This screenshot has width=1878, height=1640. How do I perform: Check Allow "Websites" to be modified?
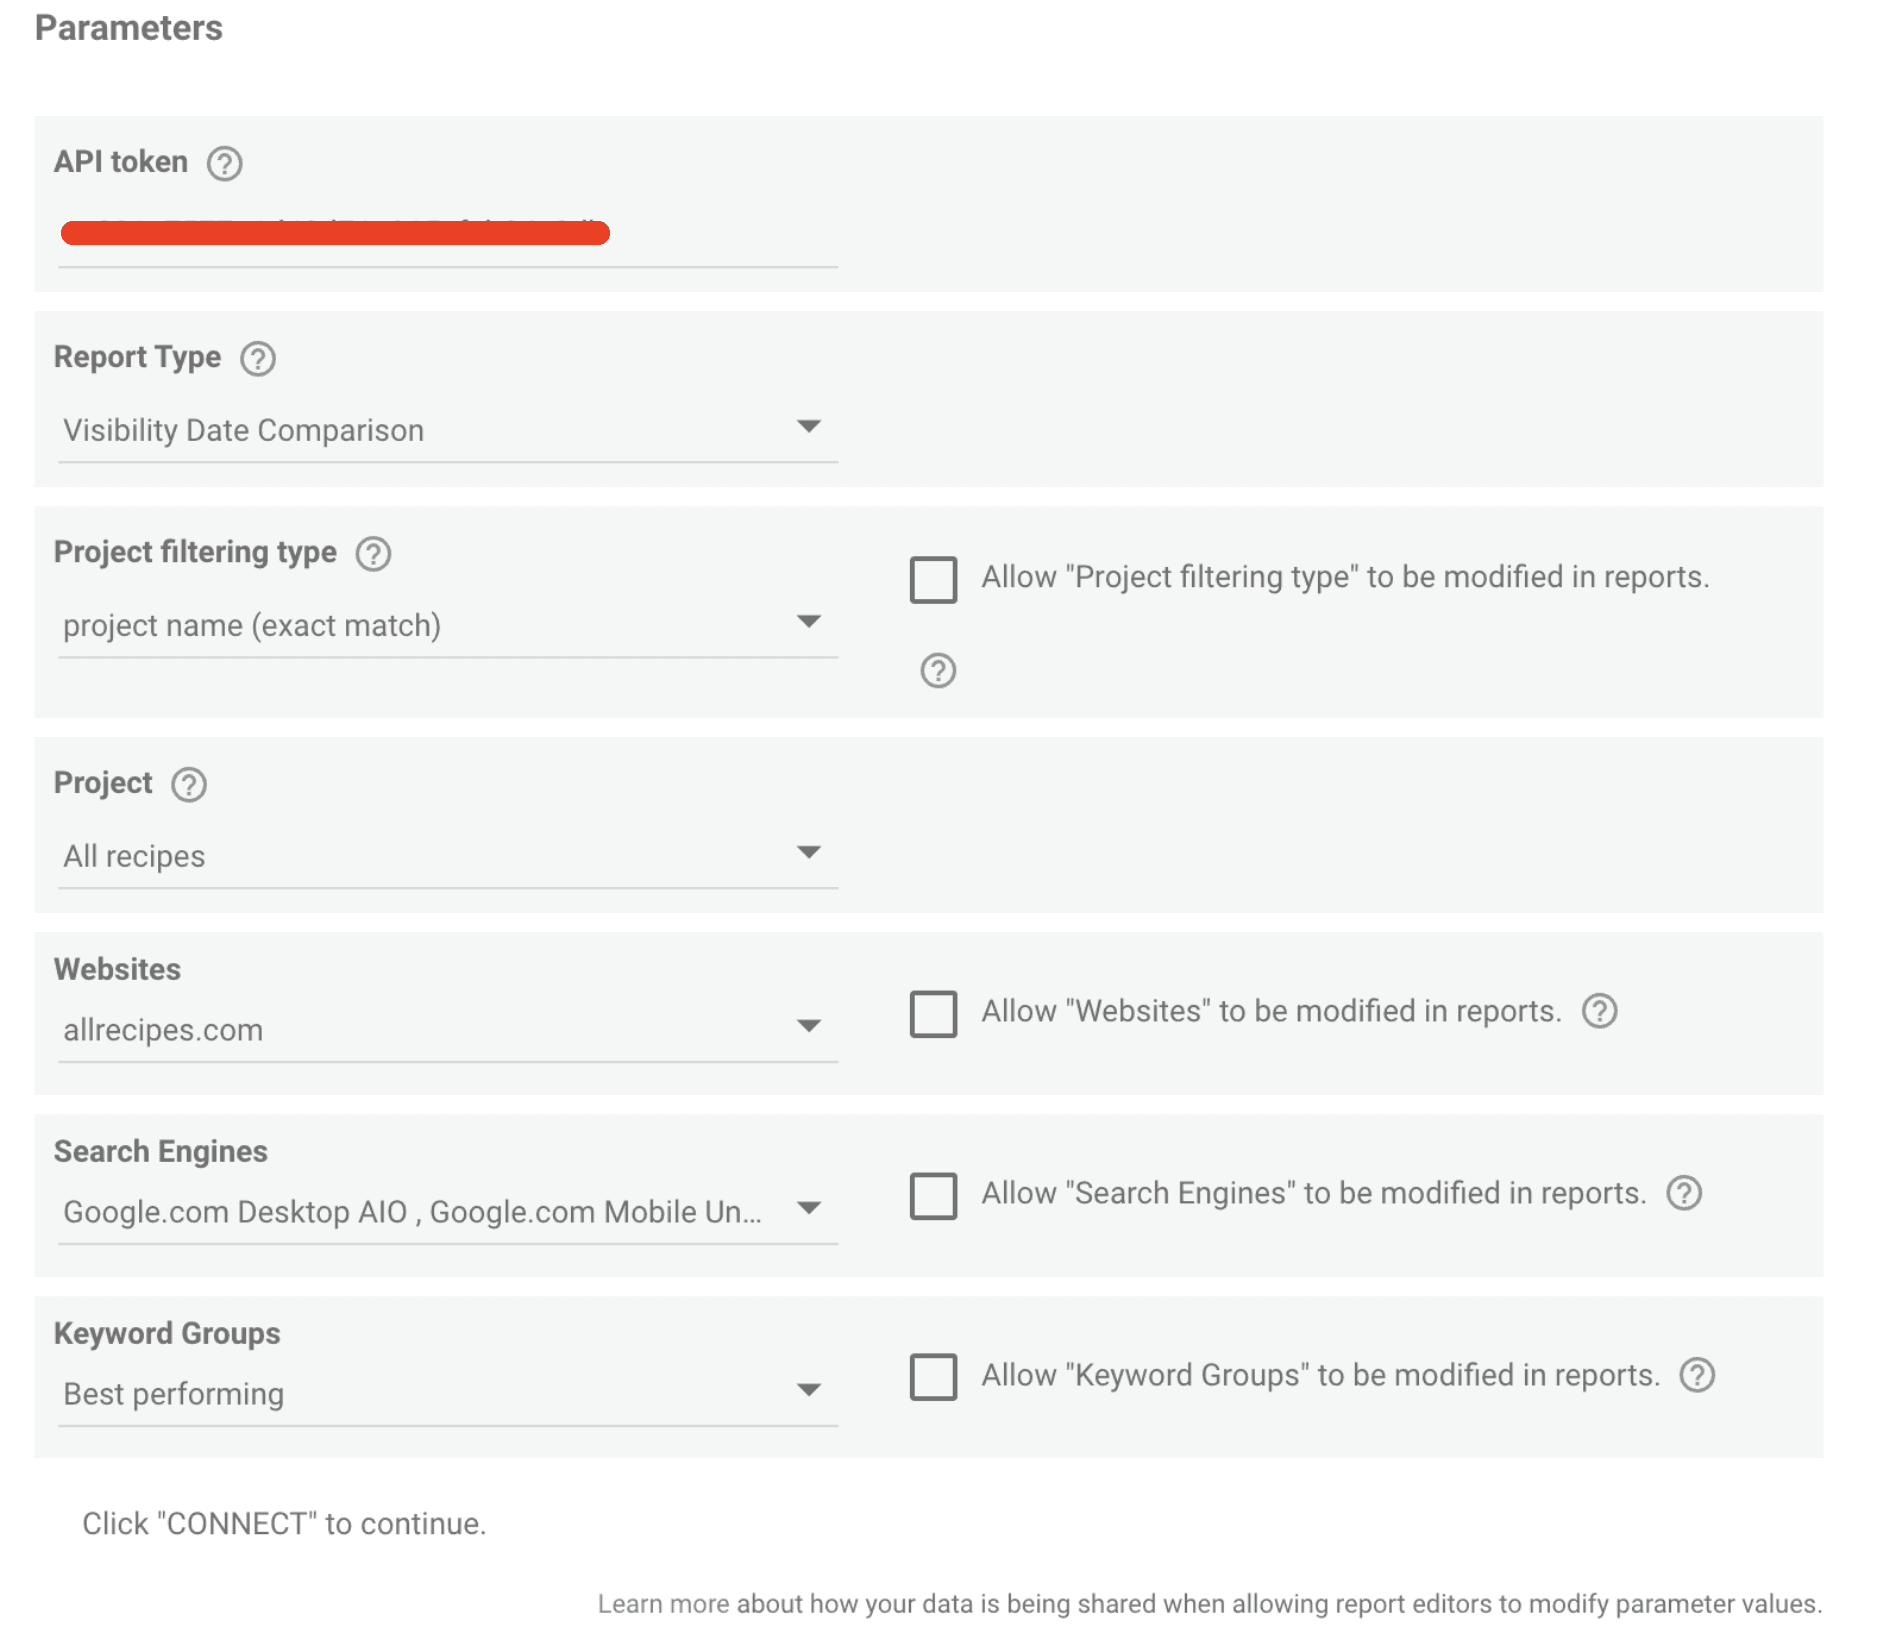(x=933, y=1014)
